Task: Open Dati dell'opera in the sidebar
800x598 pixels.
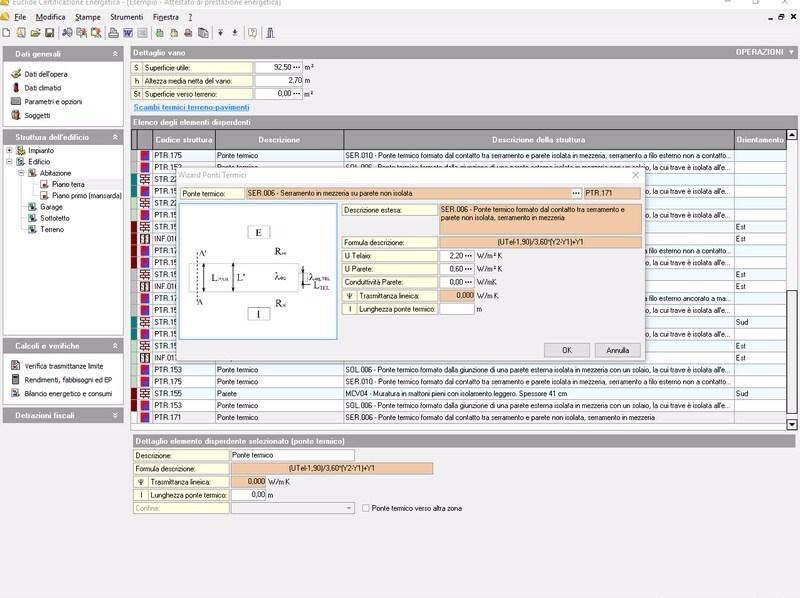Action: [x=46, y=74]
